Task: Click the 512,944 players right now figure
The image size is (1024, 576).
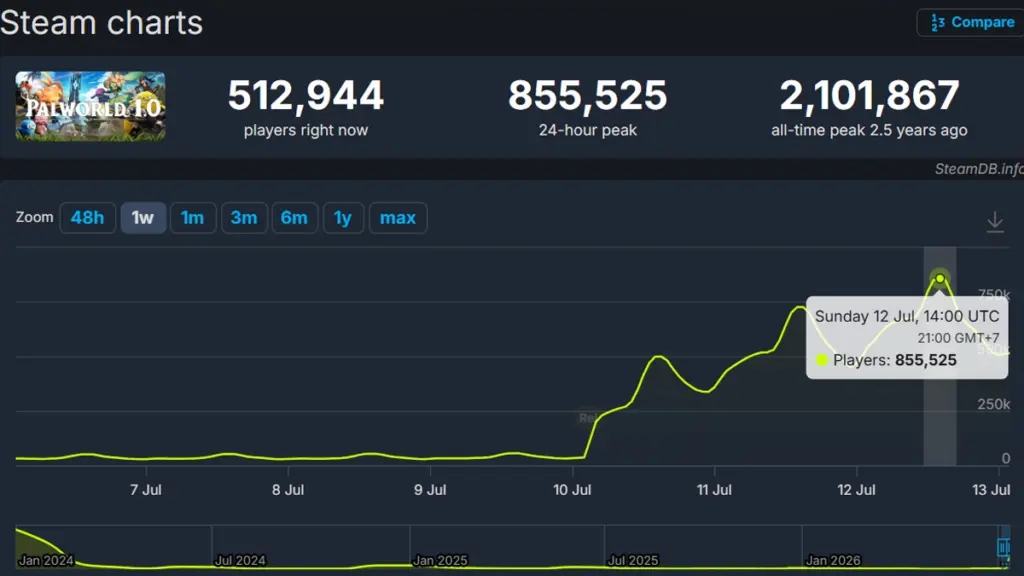Action: point(306,95)
